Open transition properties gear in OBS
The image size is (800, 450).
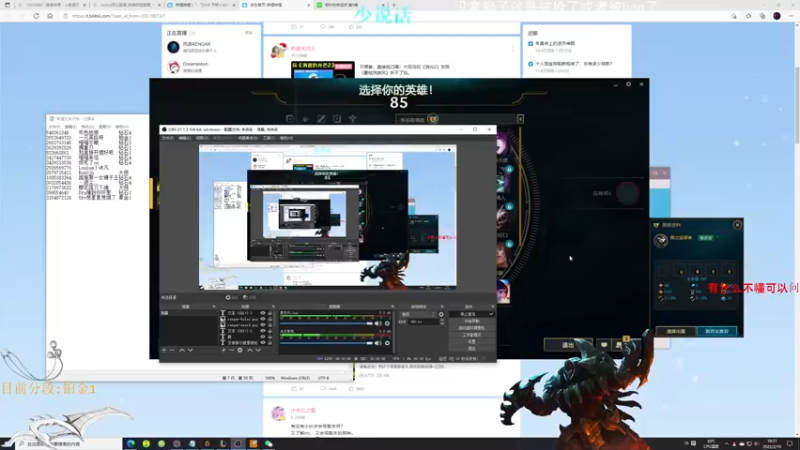pos(441,314)
